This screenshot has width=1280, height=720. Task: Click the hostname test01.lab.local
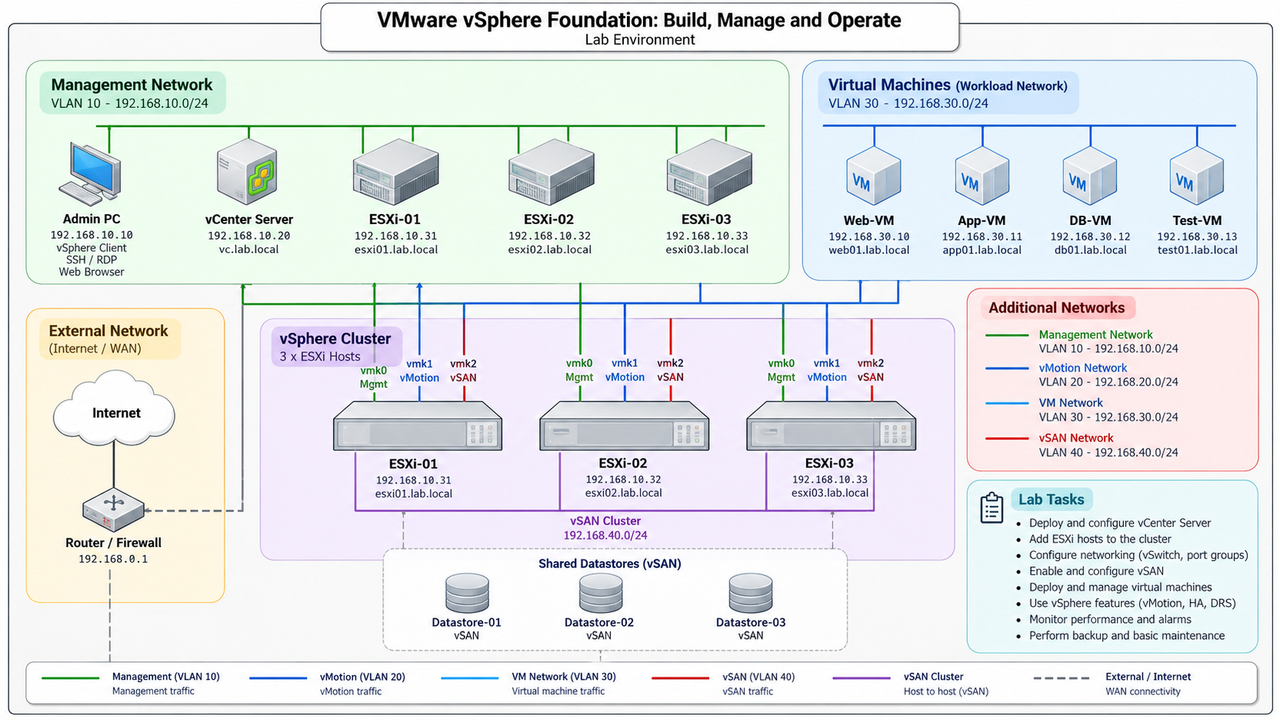(1198, 250)
